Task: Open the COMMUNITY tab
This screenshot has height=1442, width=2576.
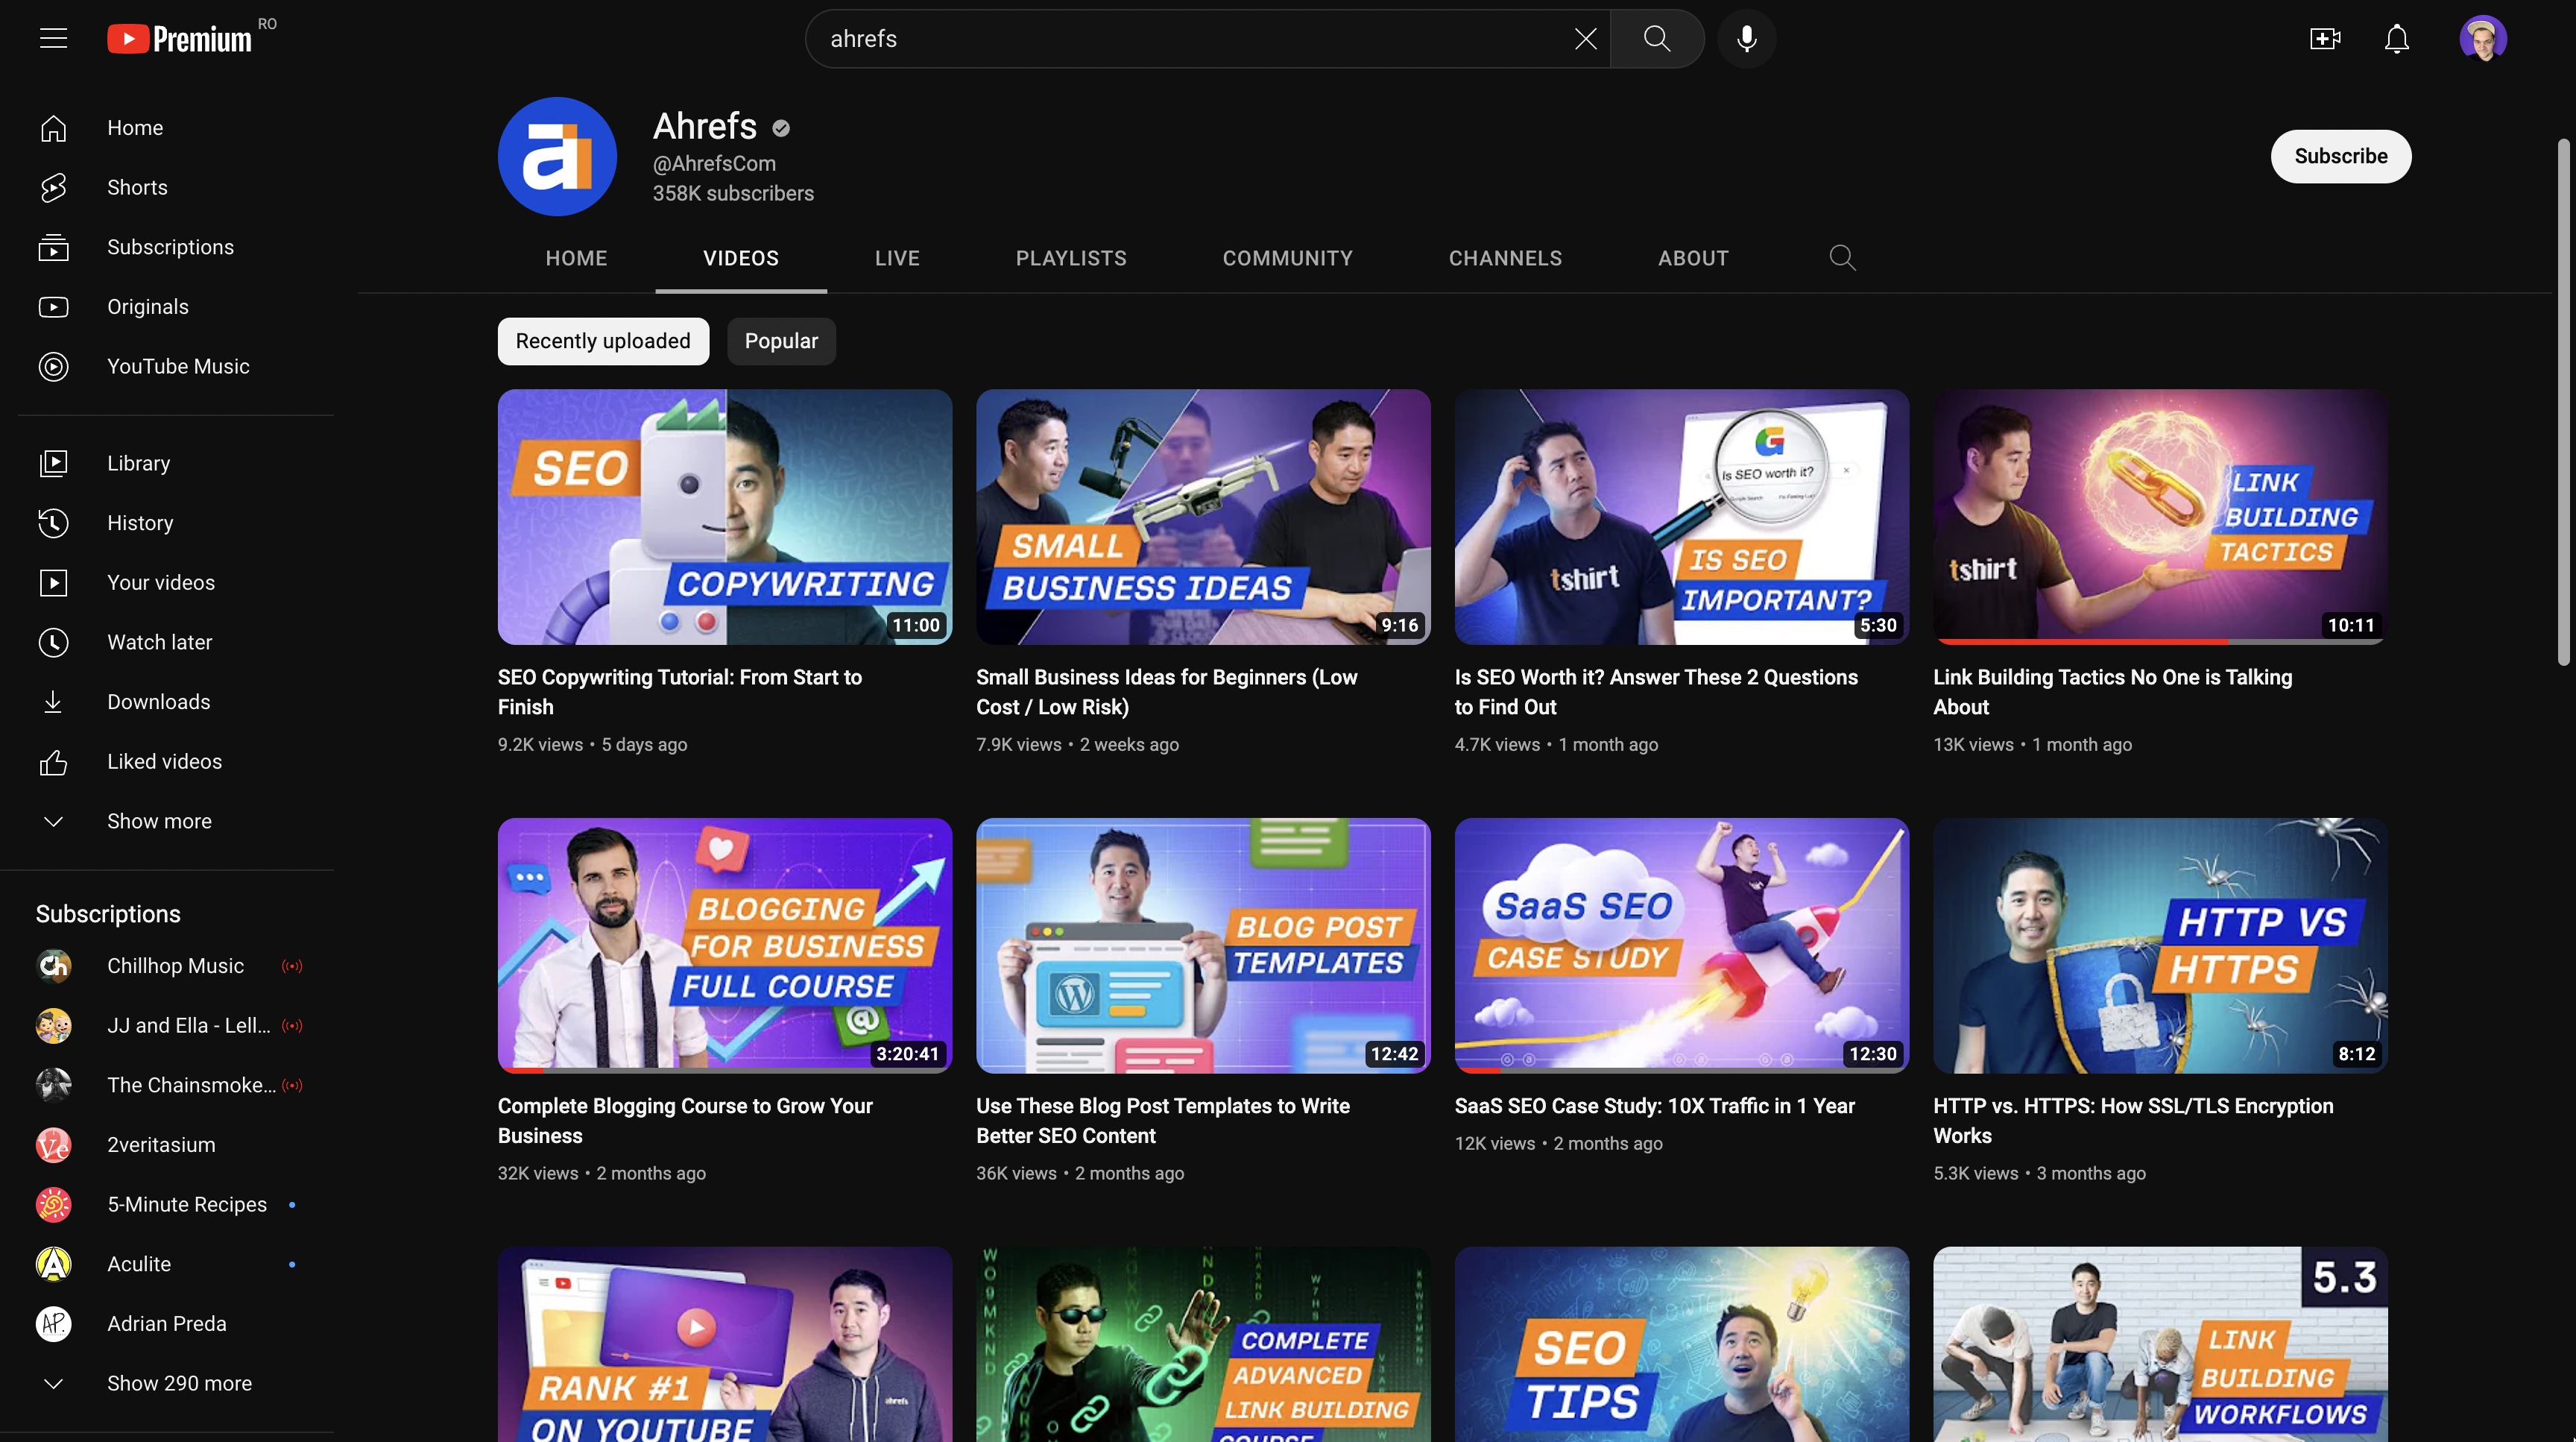Action: click(x=1287, y=258)
